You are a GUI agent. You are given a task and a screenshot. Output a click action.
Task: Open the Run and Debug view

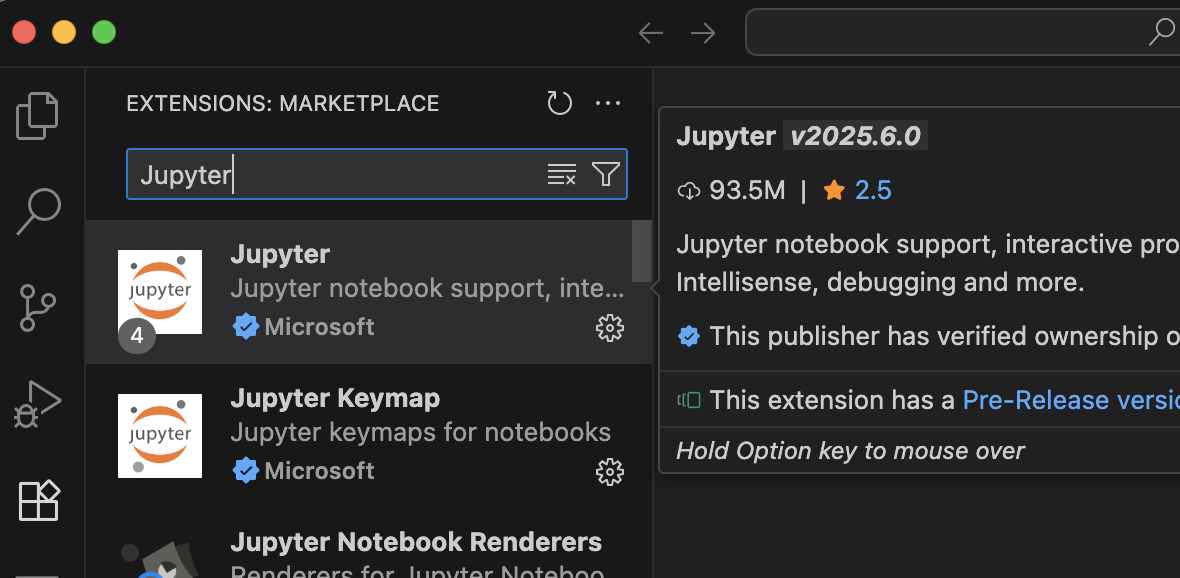coord(37,404)
